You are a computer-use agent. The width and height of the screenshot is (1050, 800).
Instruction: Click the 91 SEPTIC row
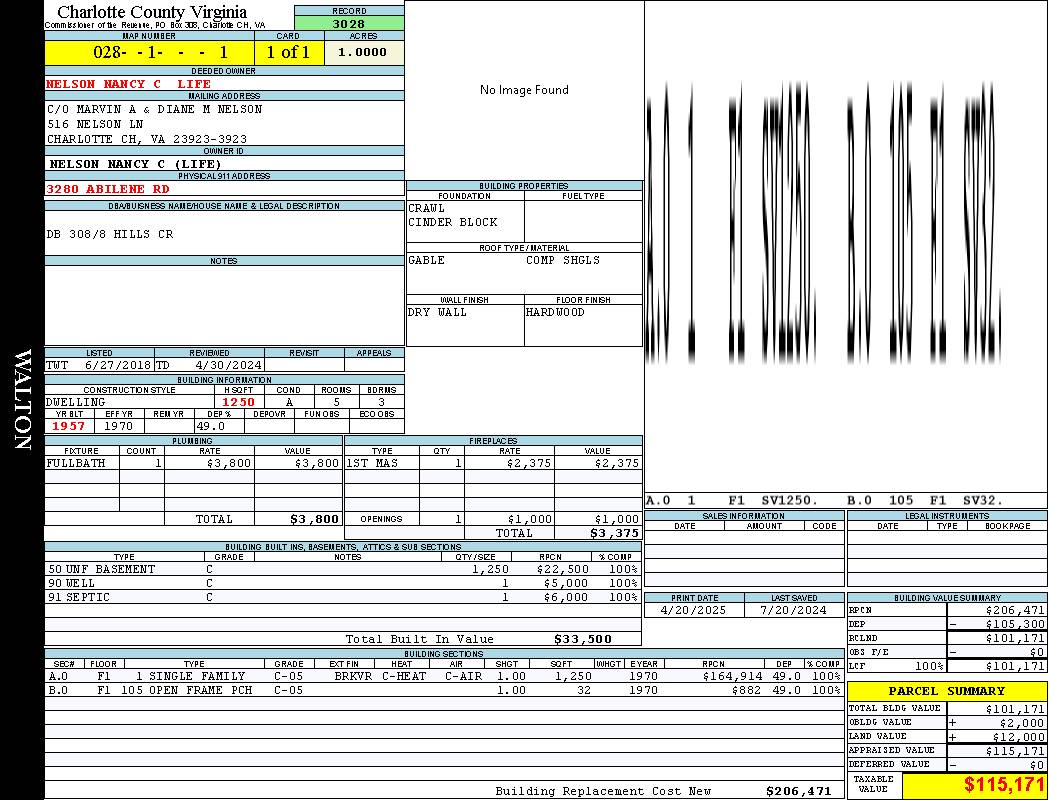click(343, 598)
